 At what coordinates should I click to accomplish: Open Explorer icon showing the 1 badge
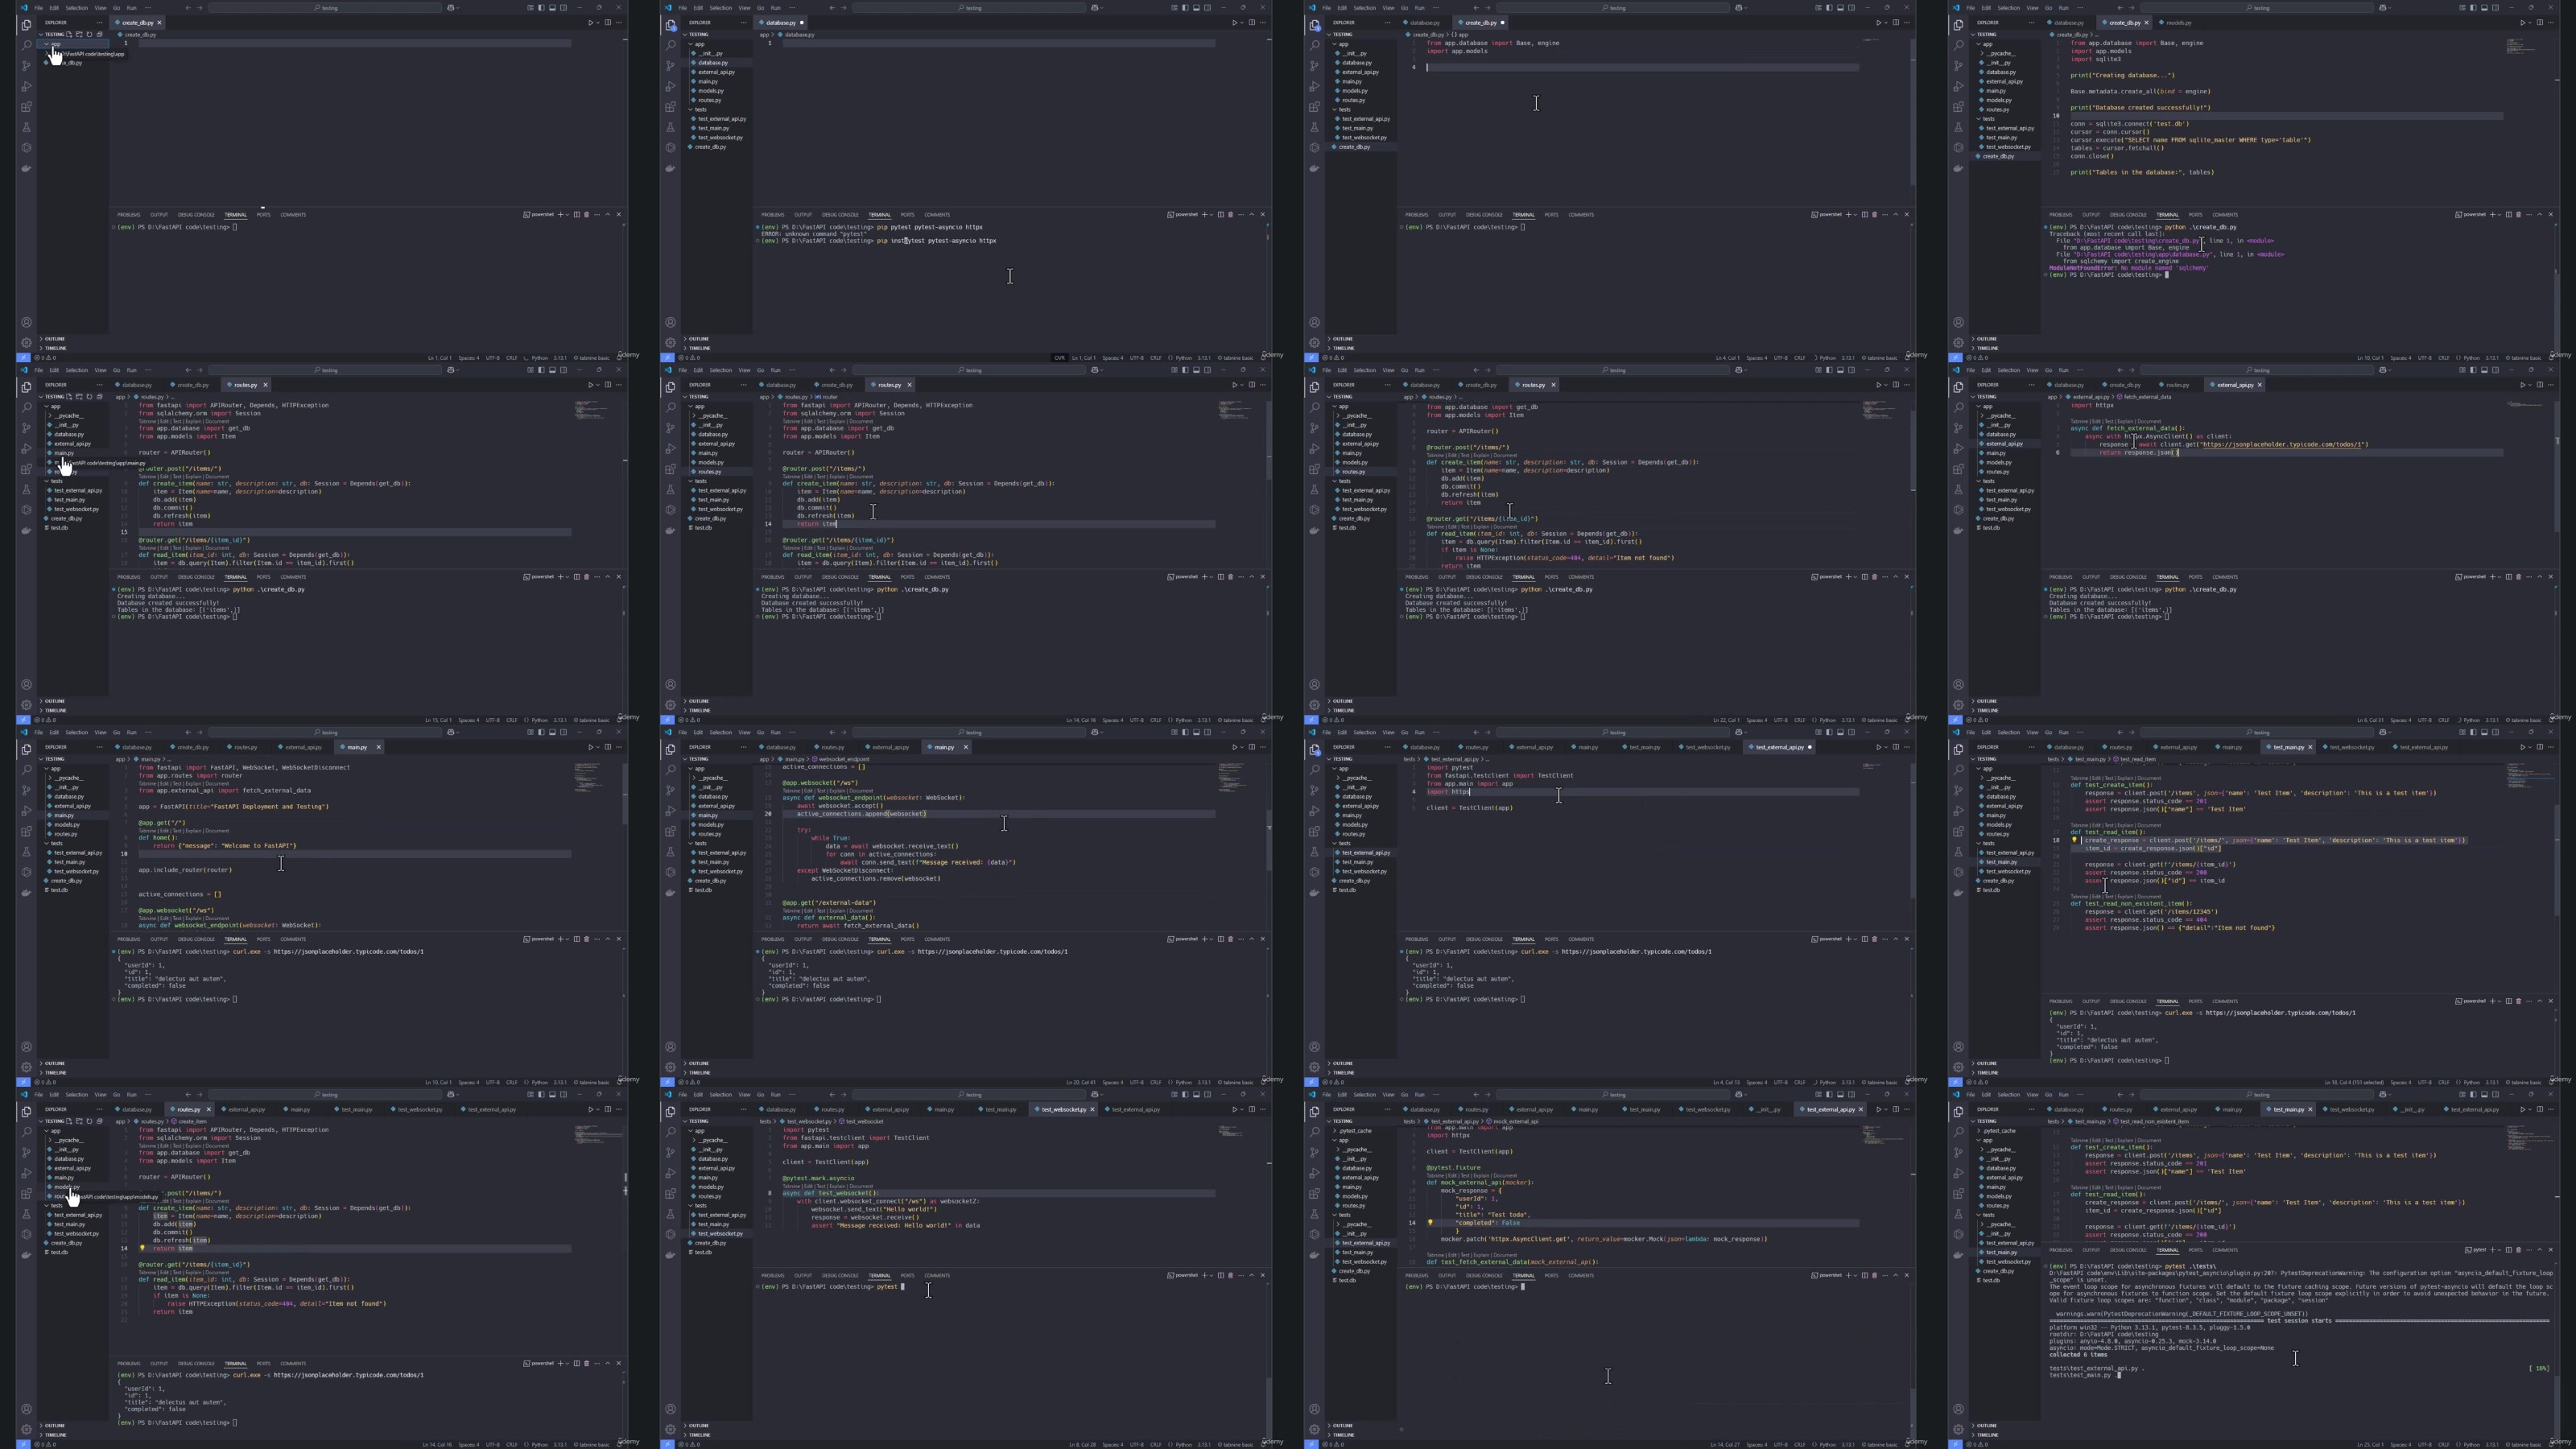[x=670, y=25]
